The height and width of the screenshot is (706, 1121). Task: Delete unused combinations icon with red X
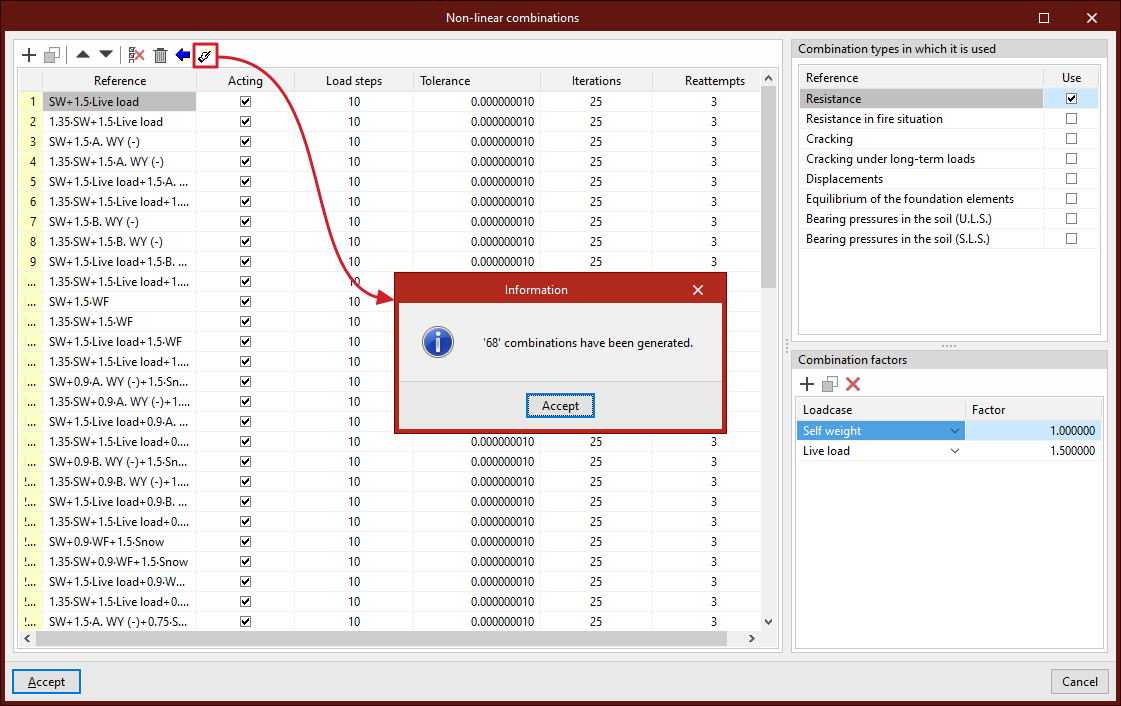136,55
